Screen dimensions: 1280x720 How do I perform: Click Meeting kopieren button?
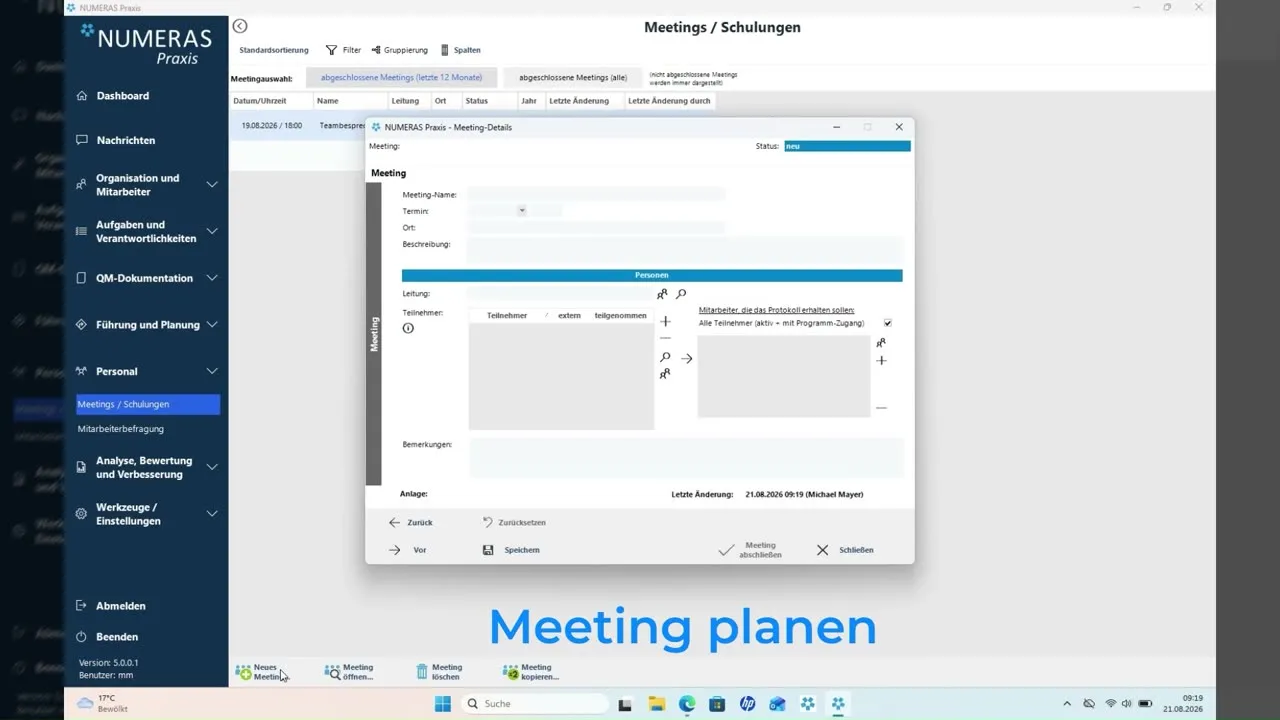(531, 672)
